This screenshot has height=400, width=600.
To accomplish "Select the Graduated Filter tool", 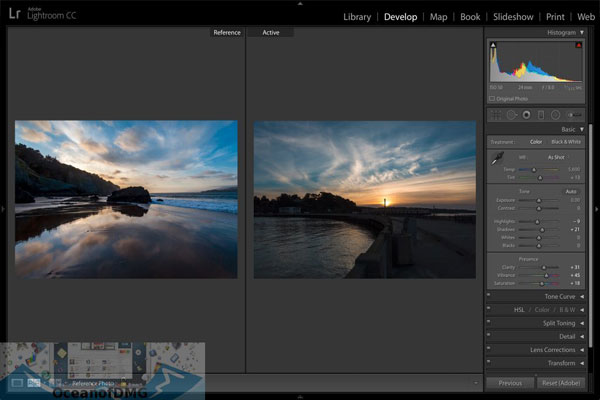I will point(540,115).
